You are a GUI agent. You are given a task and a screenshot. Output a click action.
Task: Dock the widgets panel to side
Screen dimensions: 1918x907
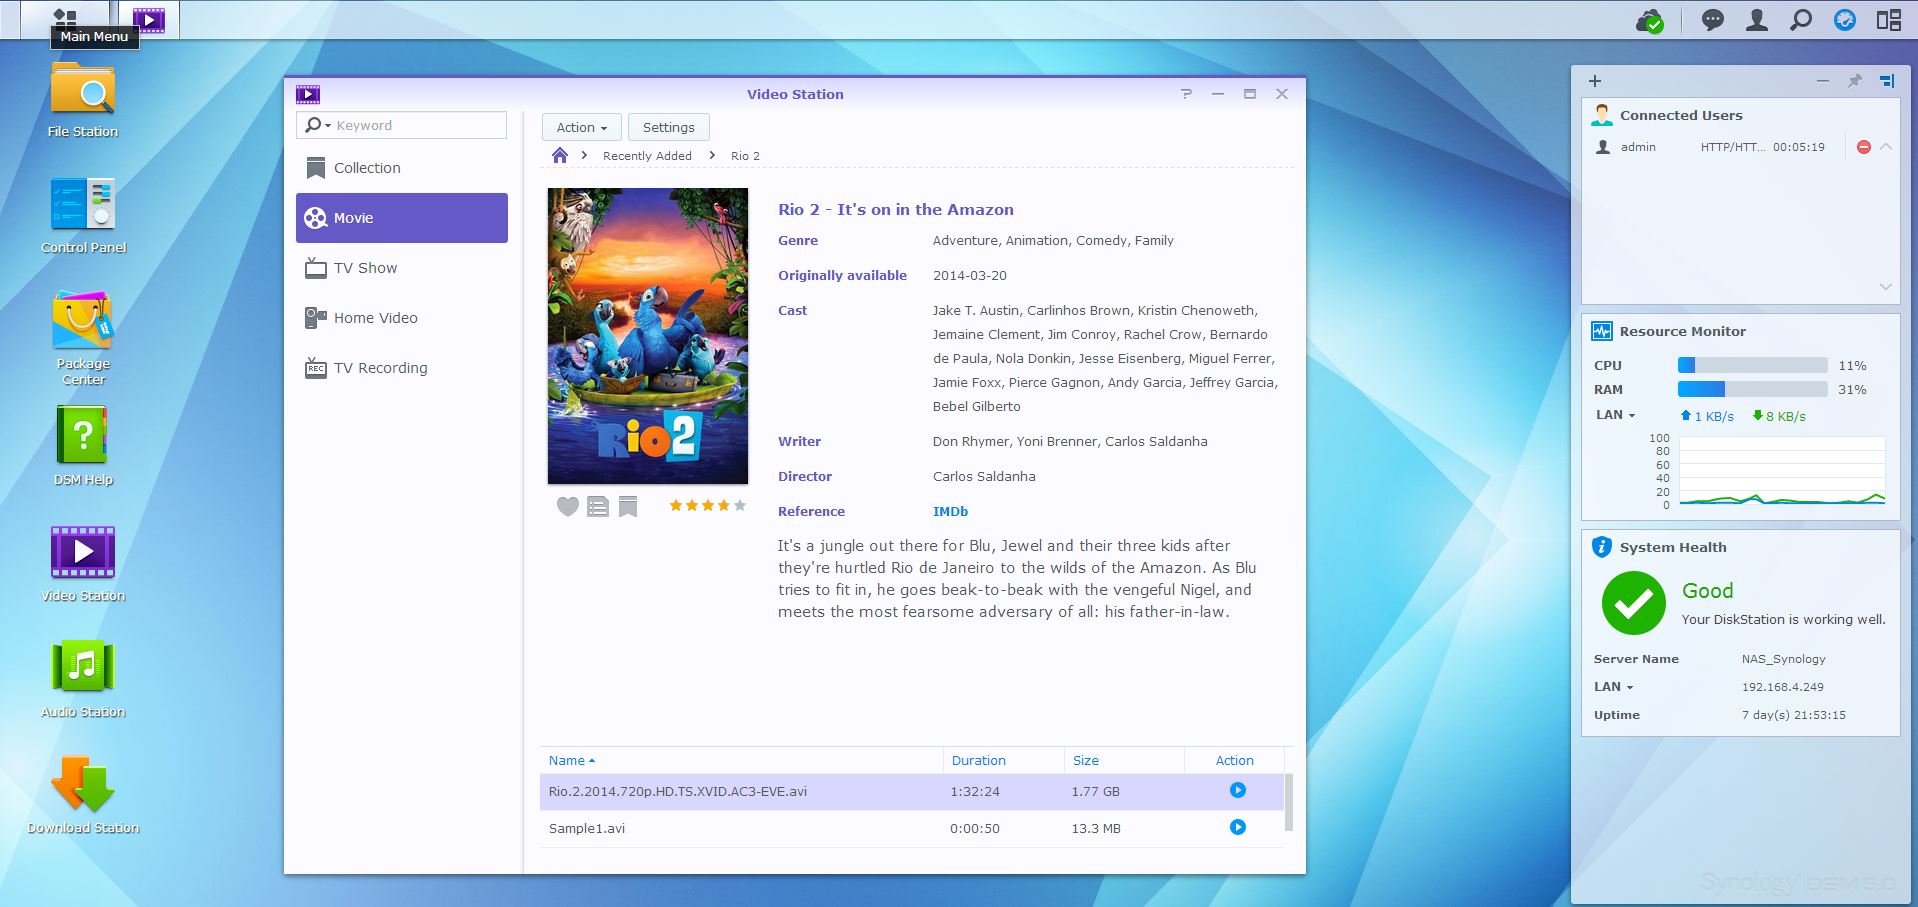click(1887, 81)
